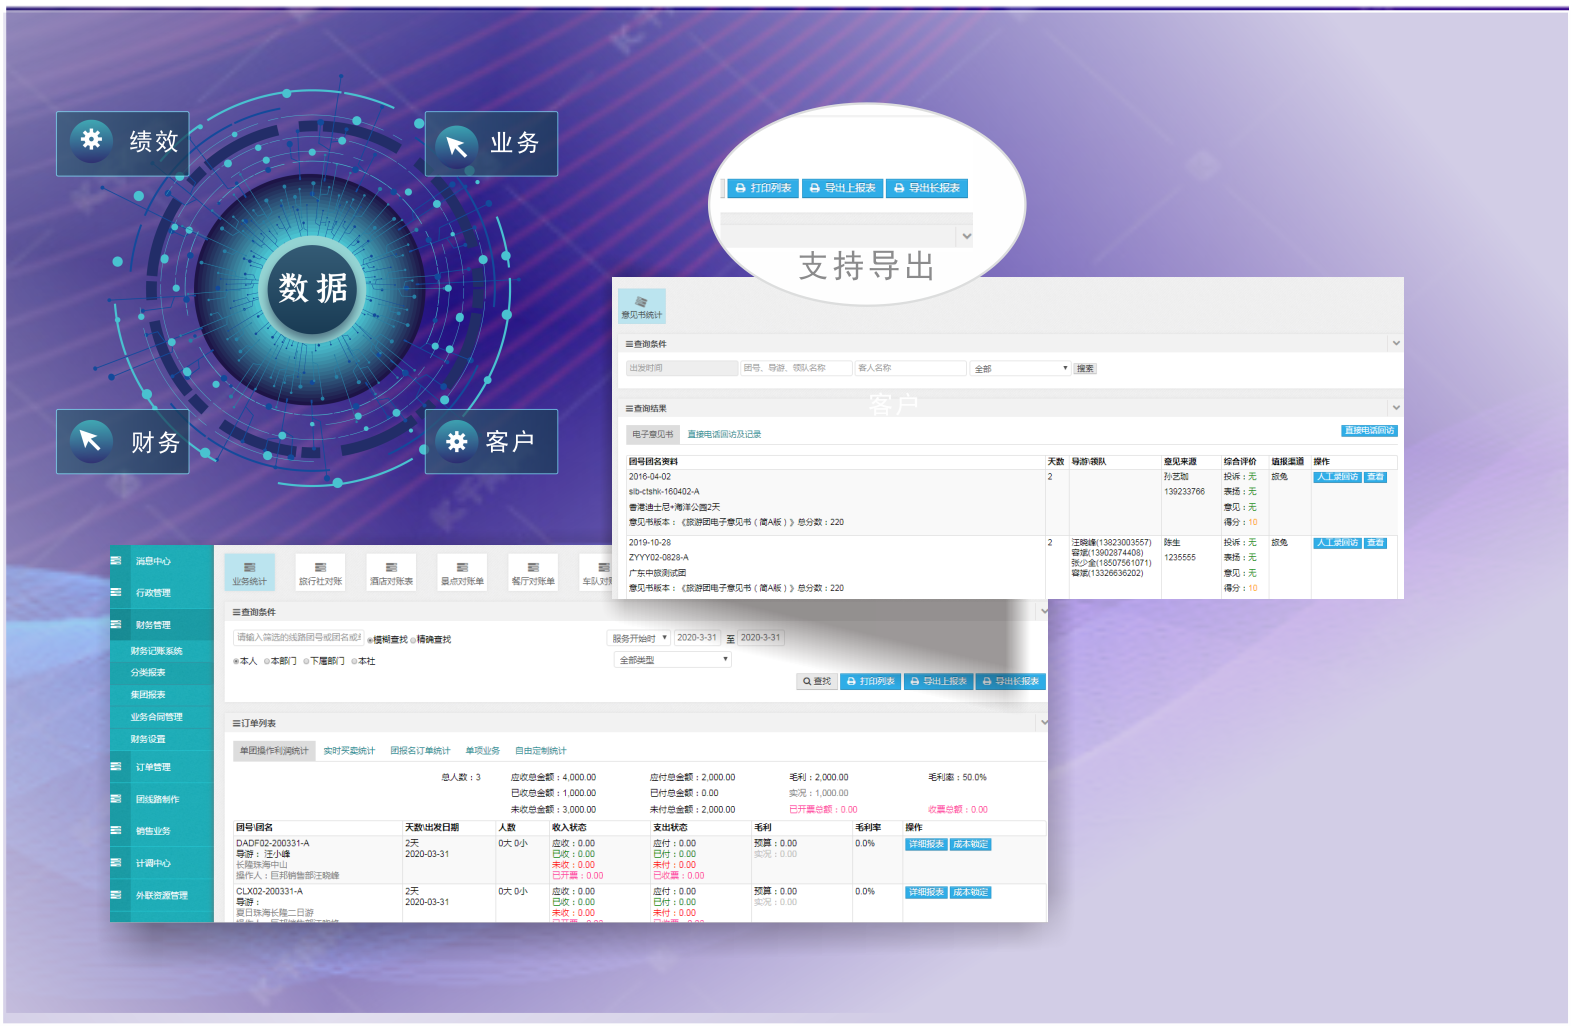Image resolution: width=1571 pixels, height=1026 pixels.
Task: Click 人工录回访 for the 2016-04-02 row
Action: (1337, 477)
